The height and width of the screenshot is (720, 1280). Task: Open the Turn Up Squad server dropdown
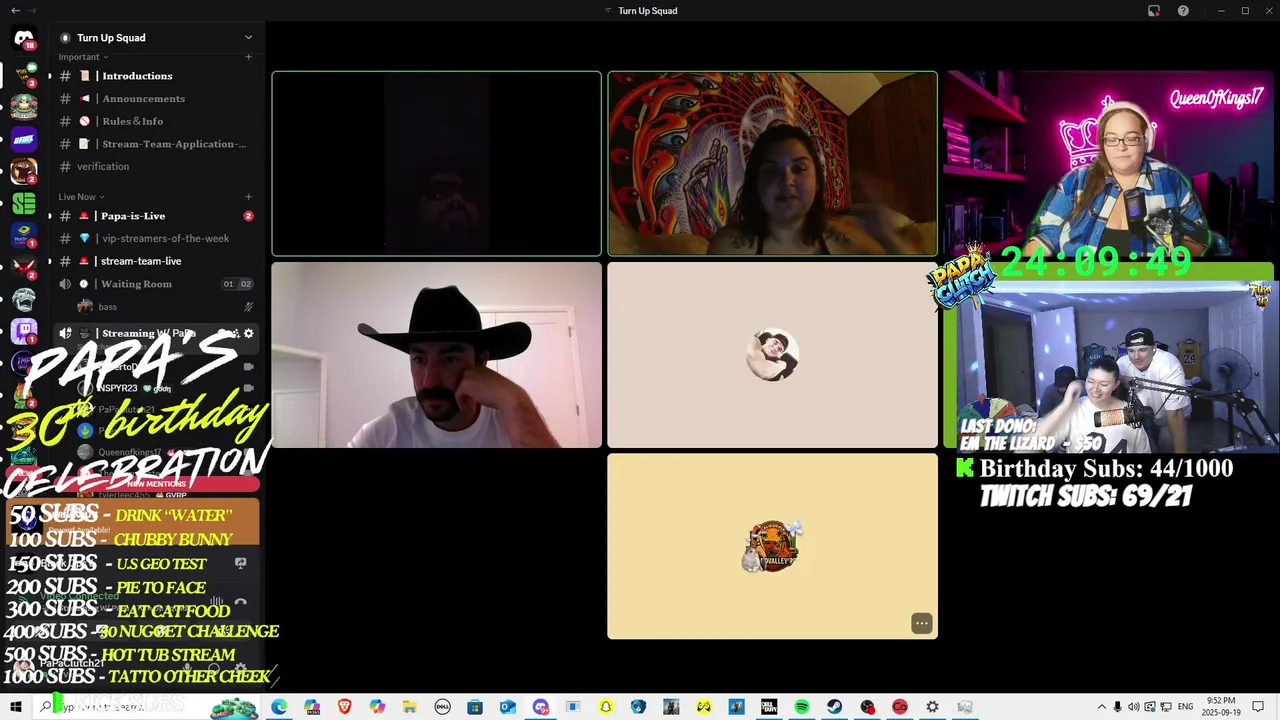pos(248,38)
